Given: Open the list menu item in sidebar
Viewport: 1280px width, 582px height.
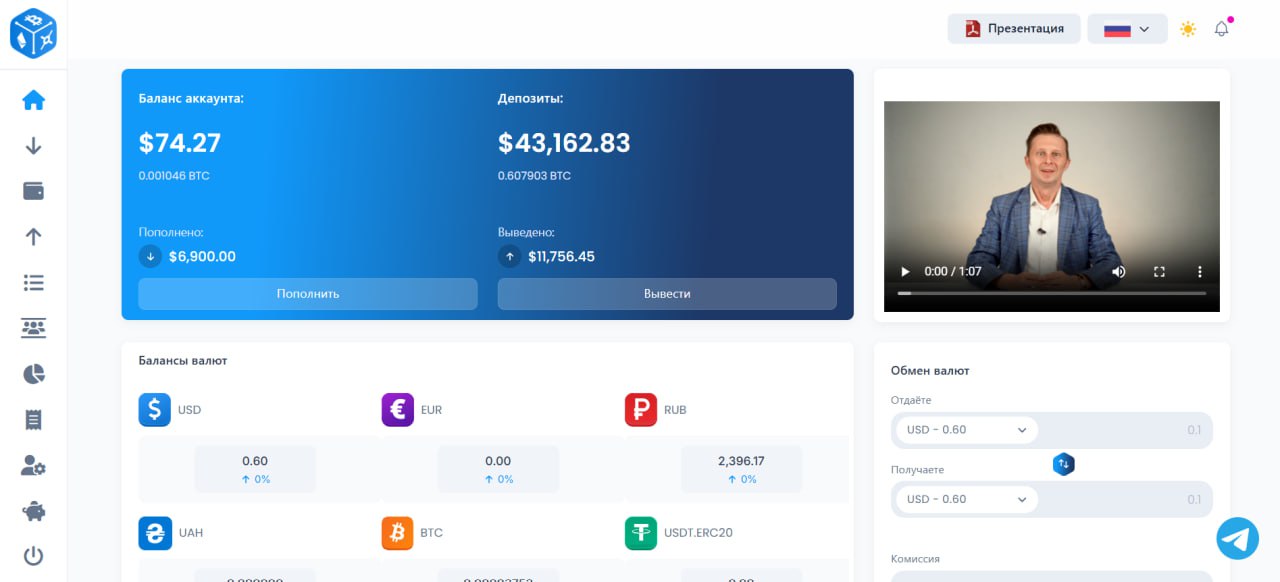Looking at the screenshot, I should (33, 283).
